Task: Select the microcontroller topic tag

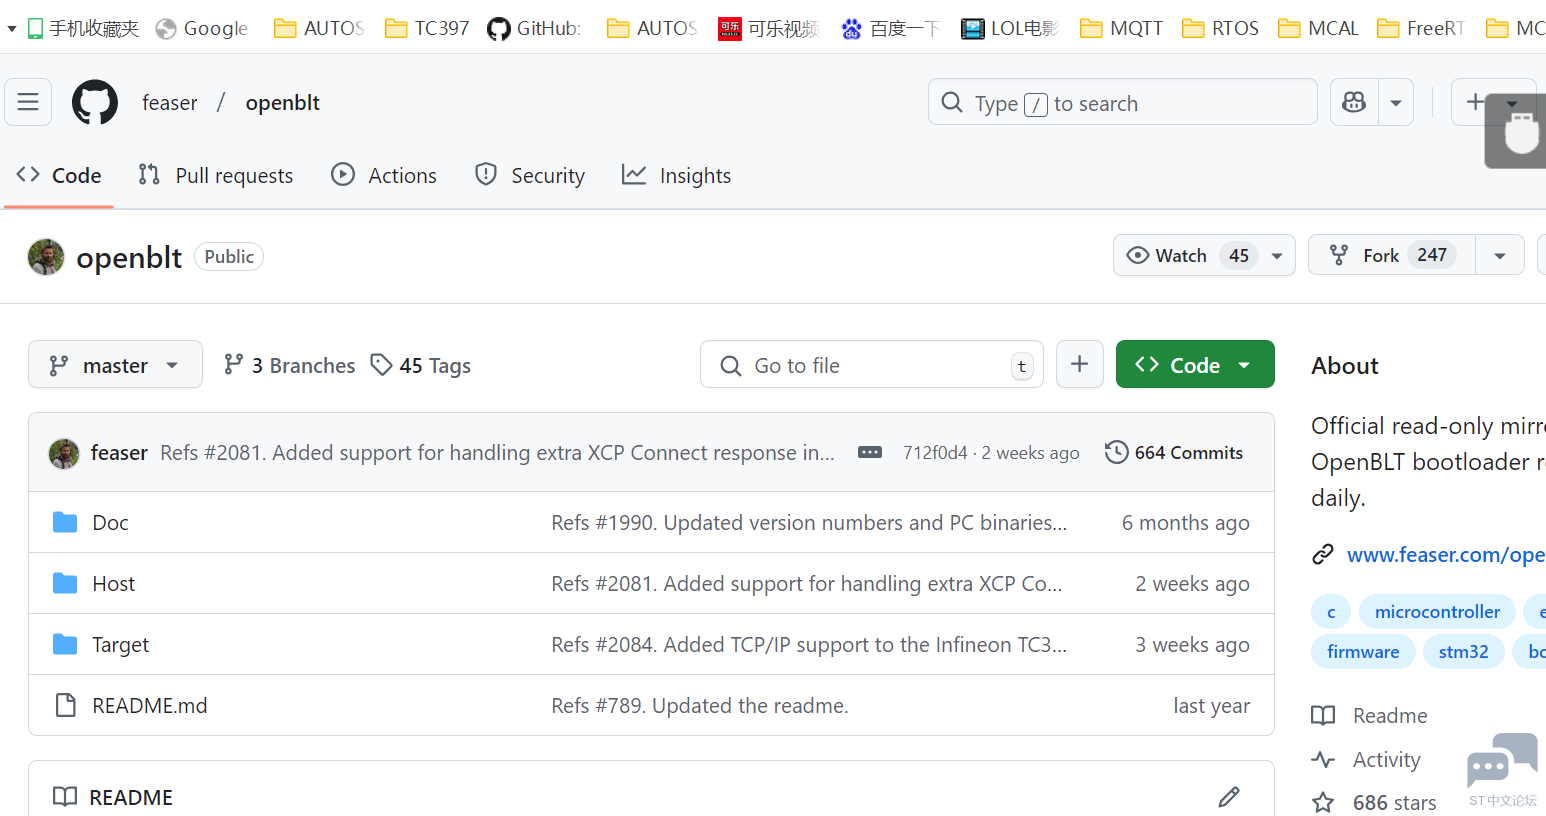Action: (x=1437, y=611)
